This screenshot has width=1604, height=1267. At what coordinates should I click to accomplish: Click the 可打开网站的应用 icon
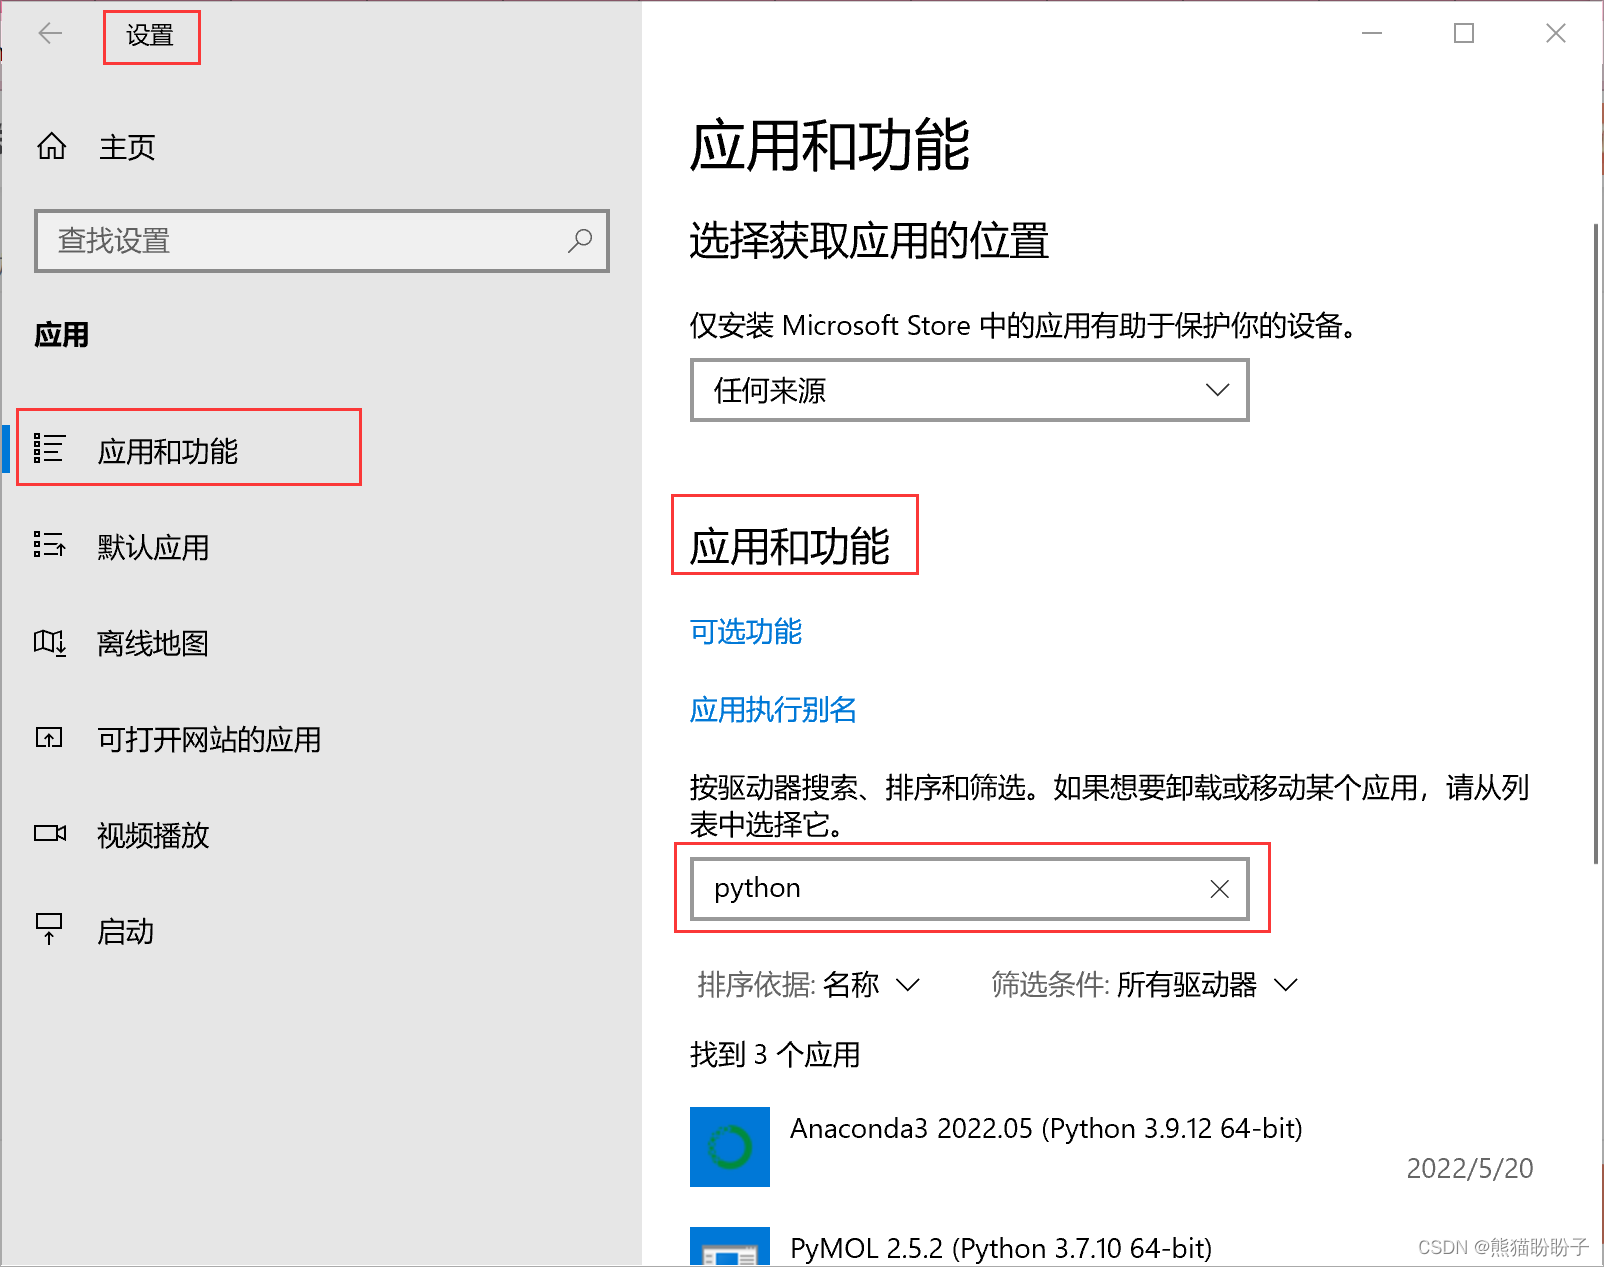[49, 738]
